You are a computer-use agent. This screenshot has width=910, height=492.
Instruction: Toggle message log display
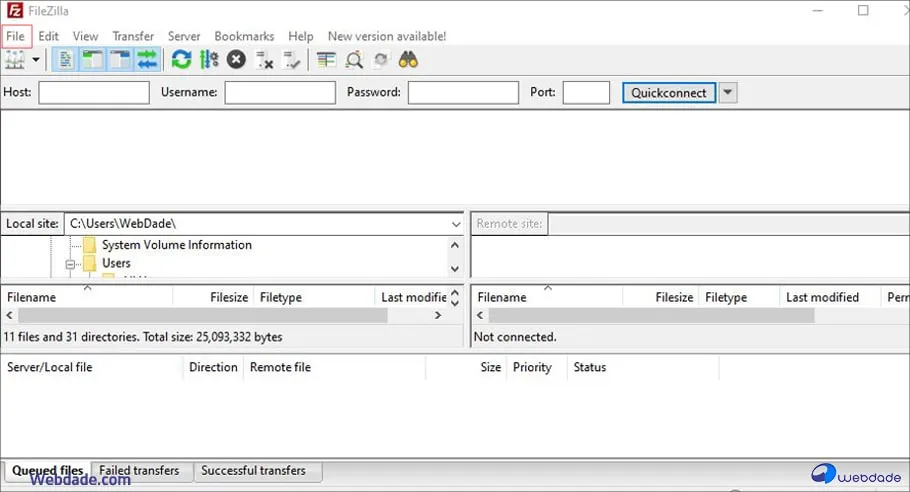point(64,60)
